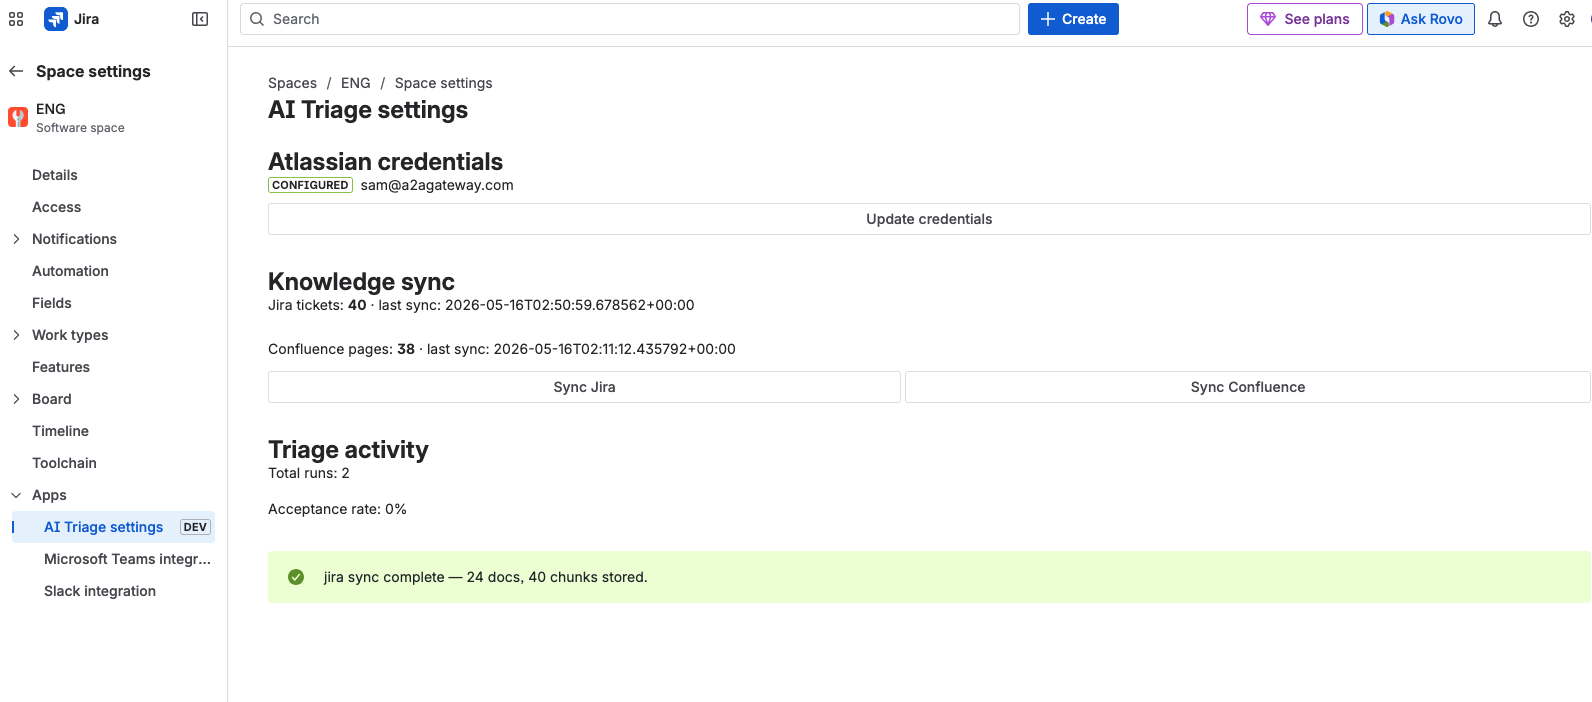Click the AI Triage settings heading
Viewport: 1592px width, 702px height.
tap(368, 110)
